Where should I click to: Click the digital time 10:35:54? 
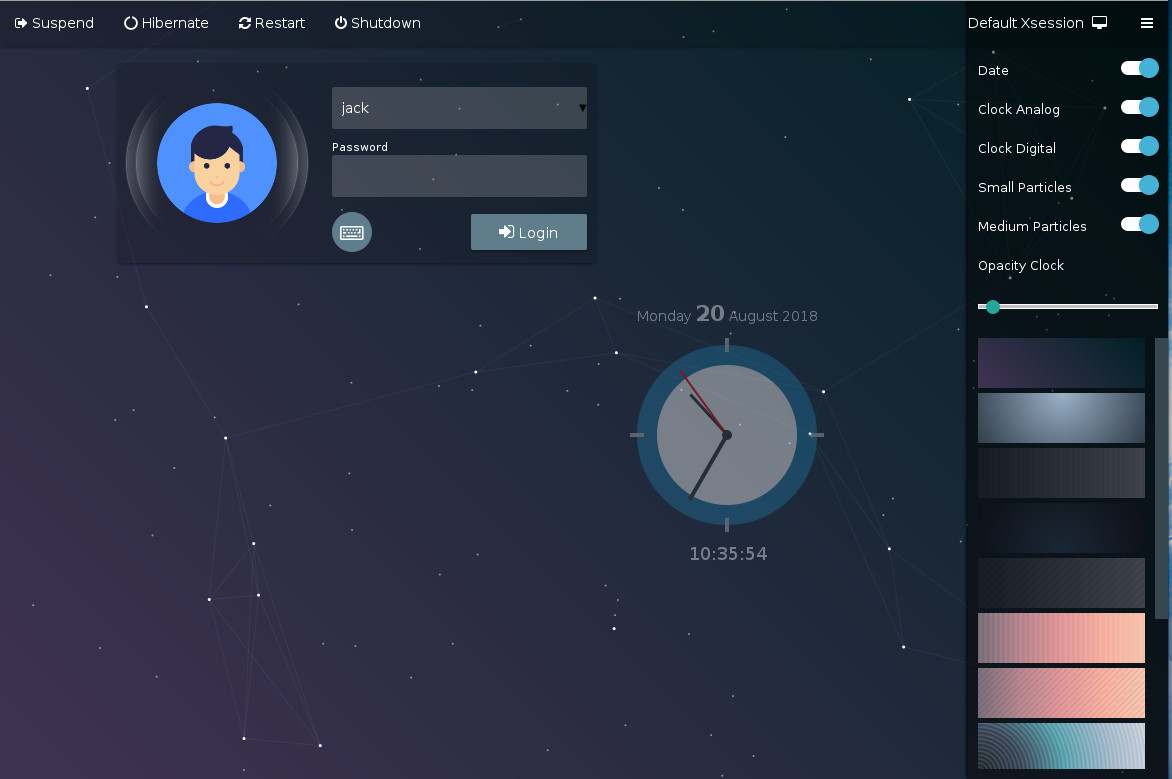pos(728,554)
